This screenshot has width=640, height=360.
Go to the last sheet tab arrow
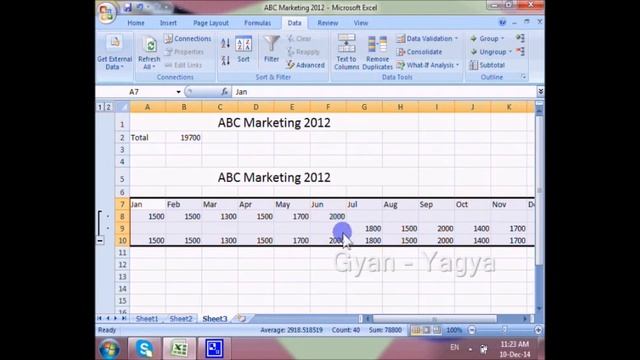(124, 318)
